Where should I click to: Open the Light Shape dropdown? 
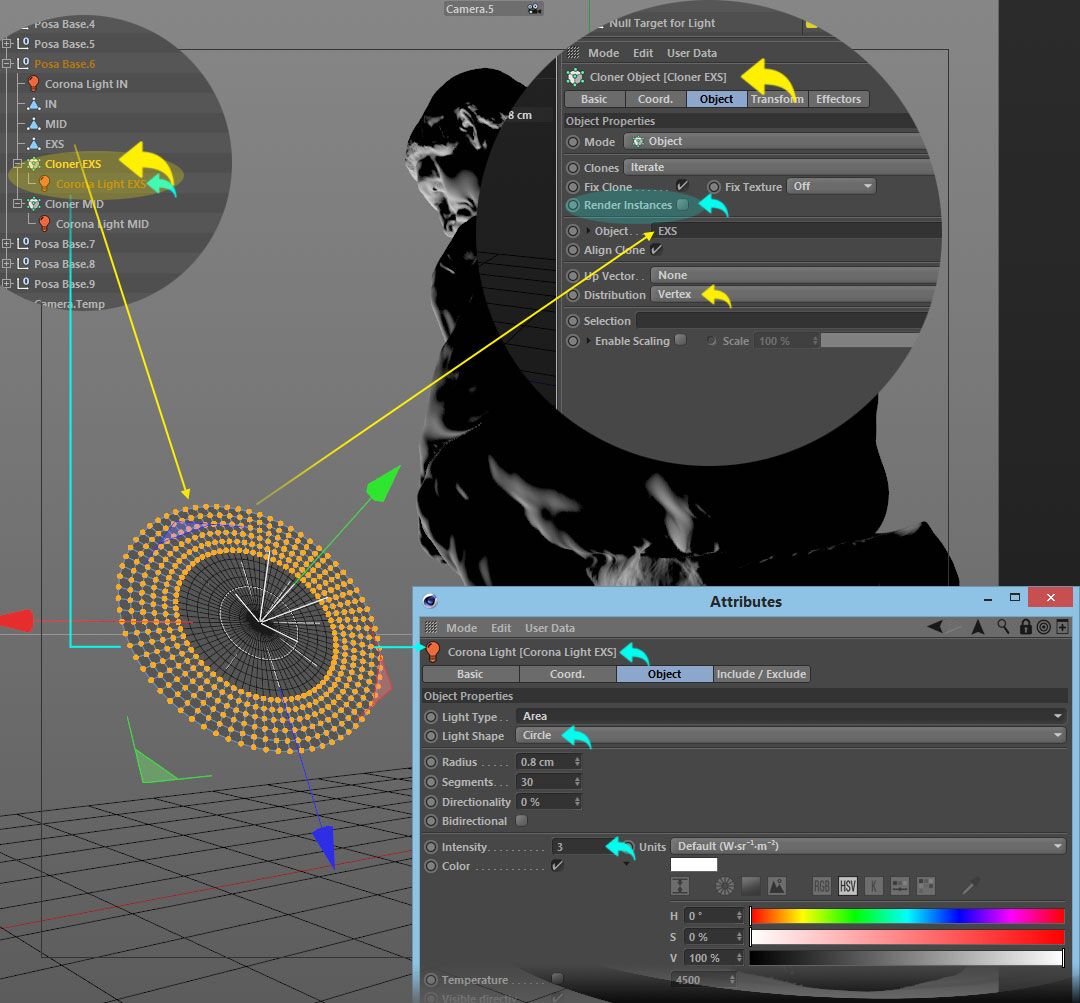pyautogui.click(x=791, y=736)
